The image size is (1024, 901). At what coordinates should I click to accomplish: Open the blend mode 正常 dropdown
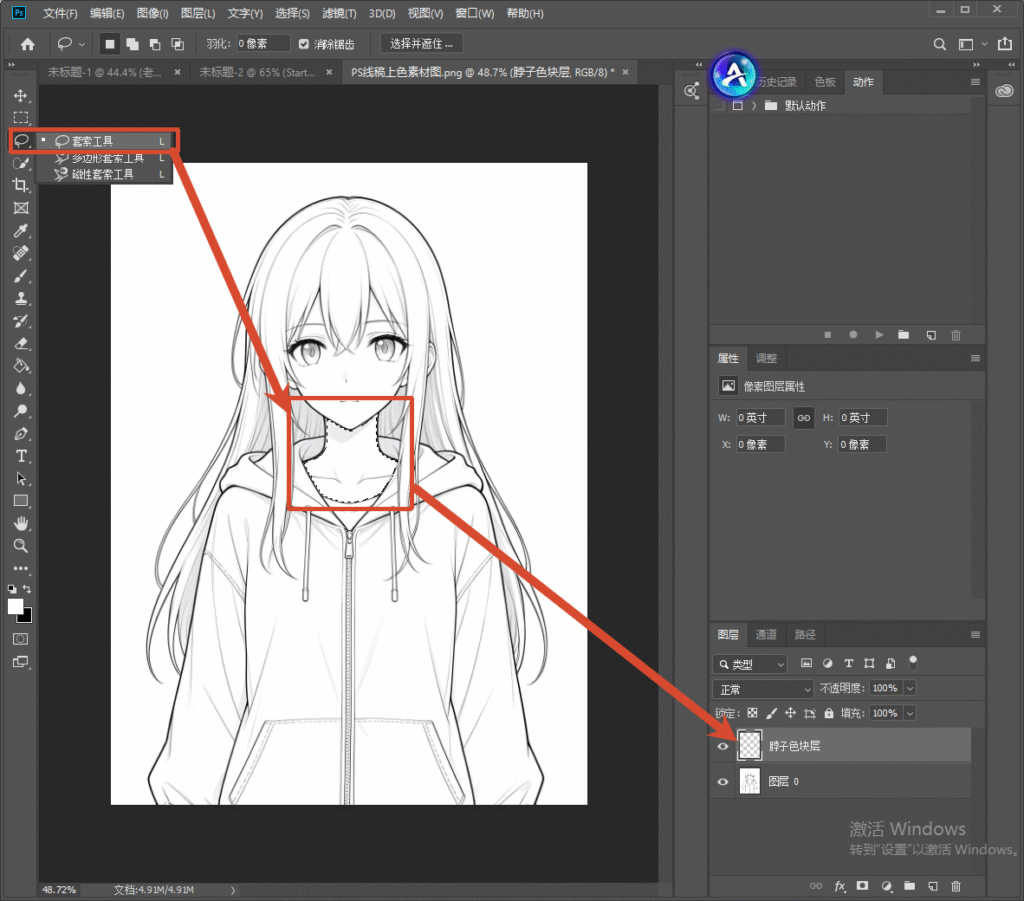[x=763, y=689]
